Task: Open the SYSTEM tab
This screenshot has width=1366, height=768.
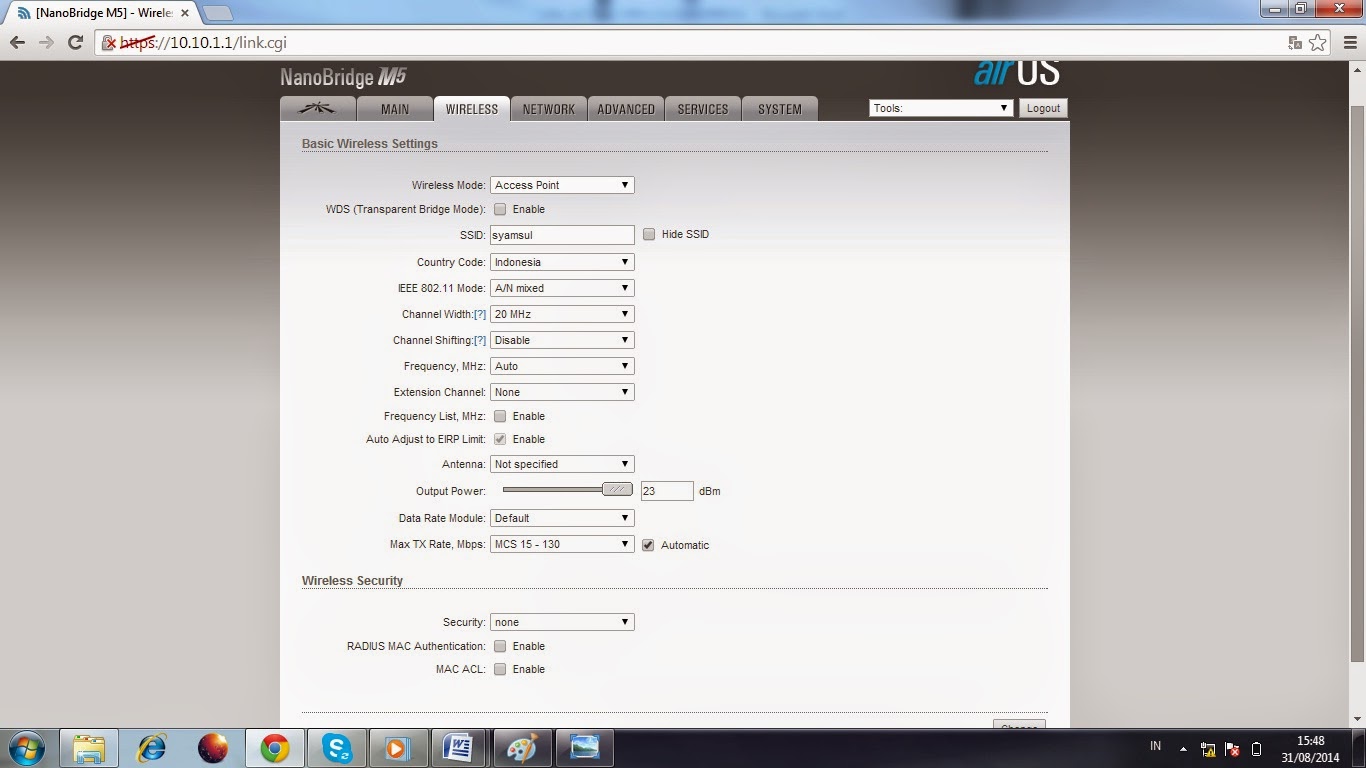Action: [780, 108]
